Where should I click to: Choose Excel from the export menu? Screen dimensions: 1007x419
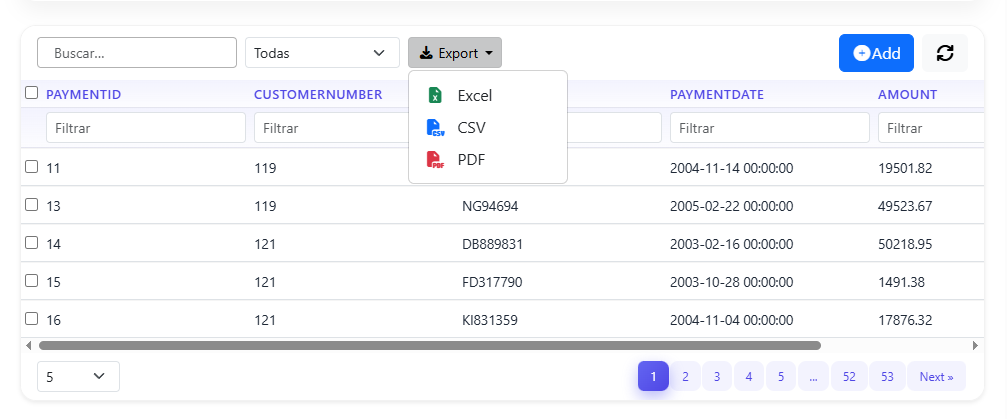tap(474, 96)
